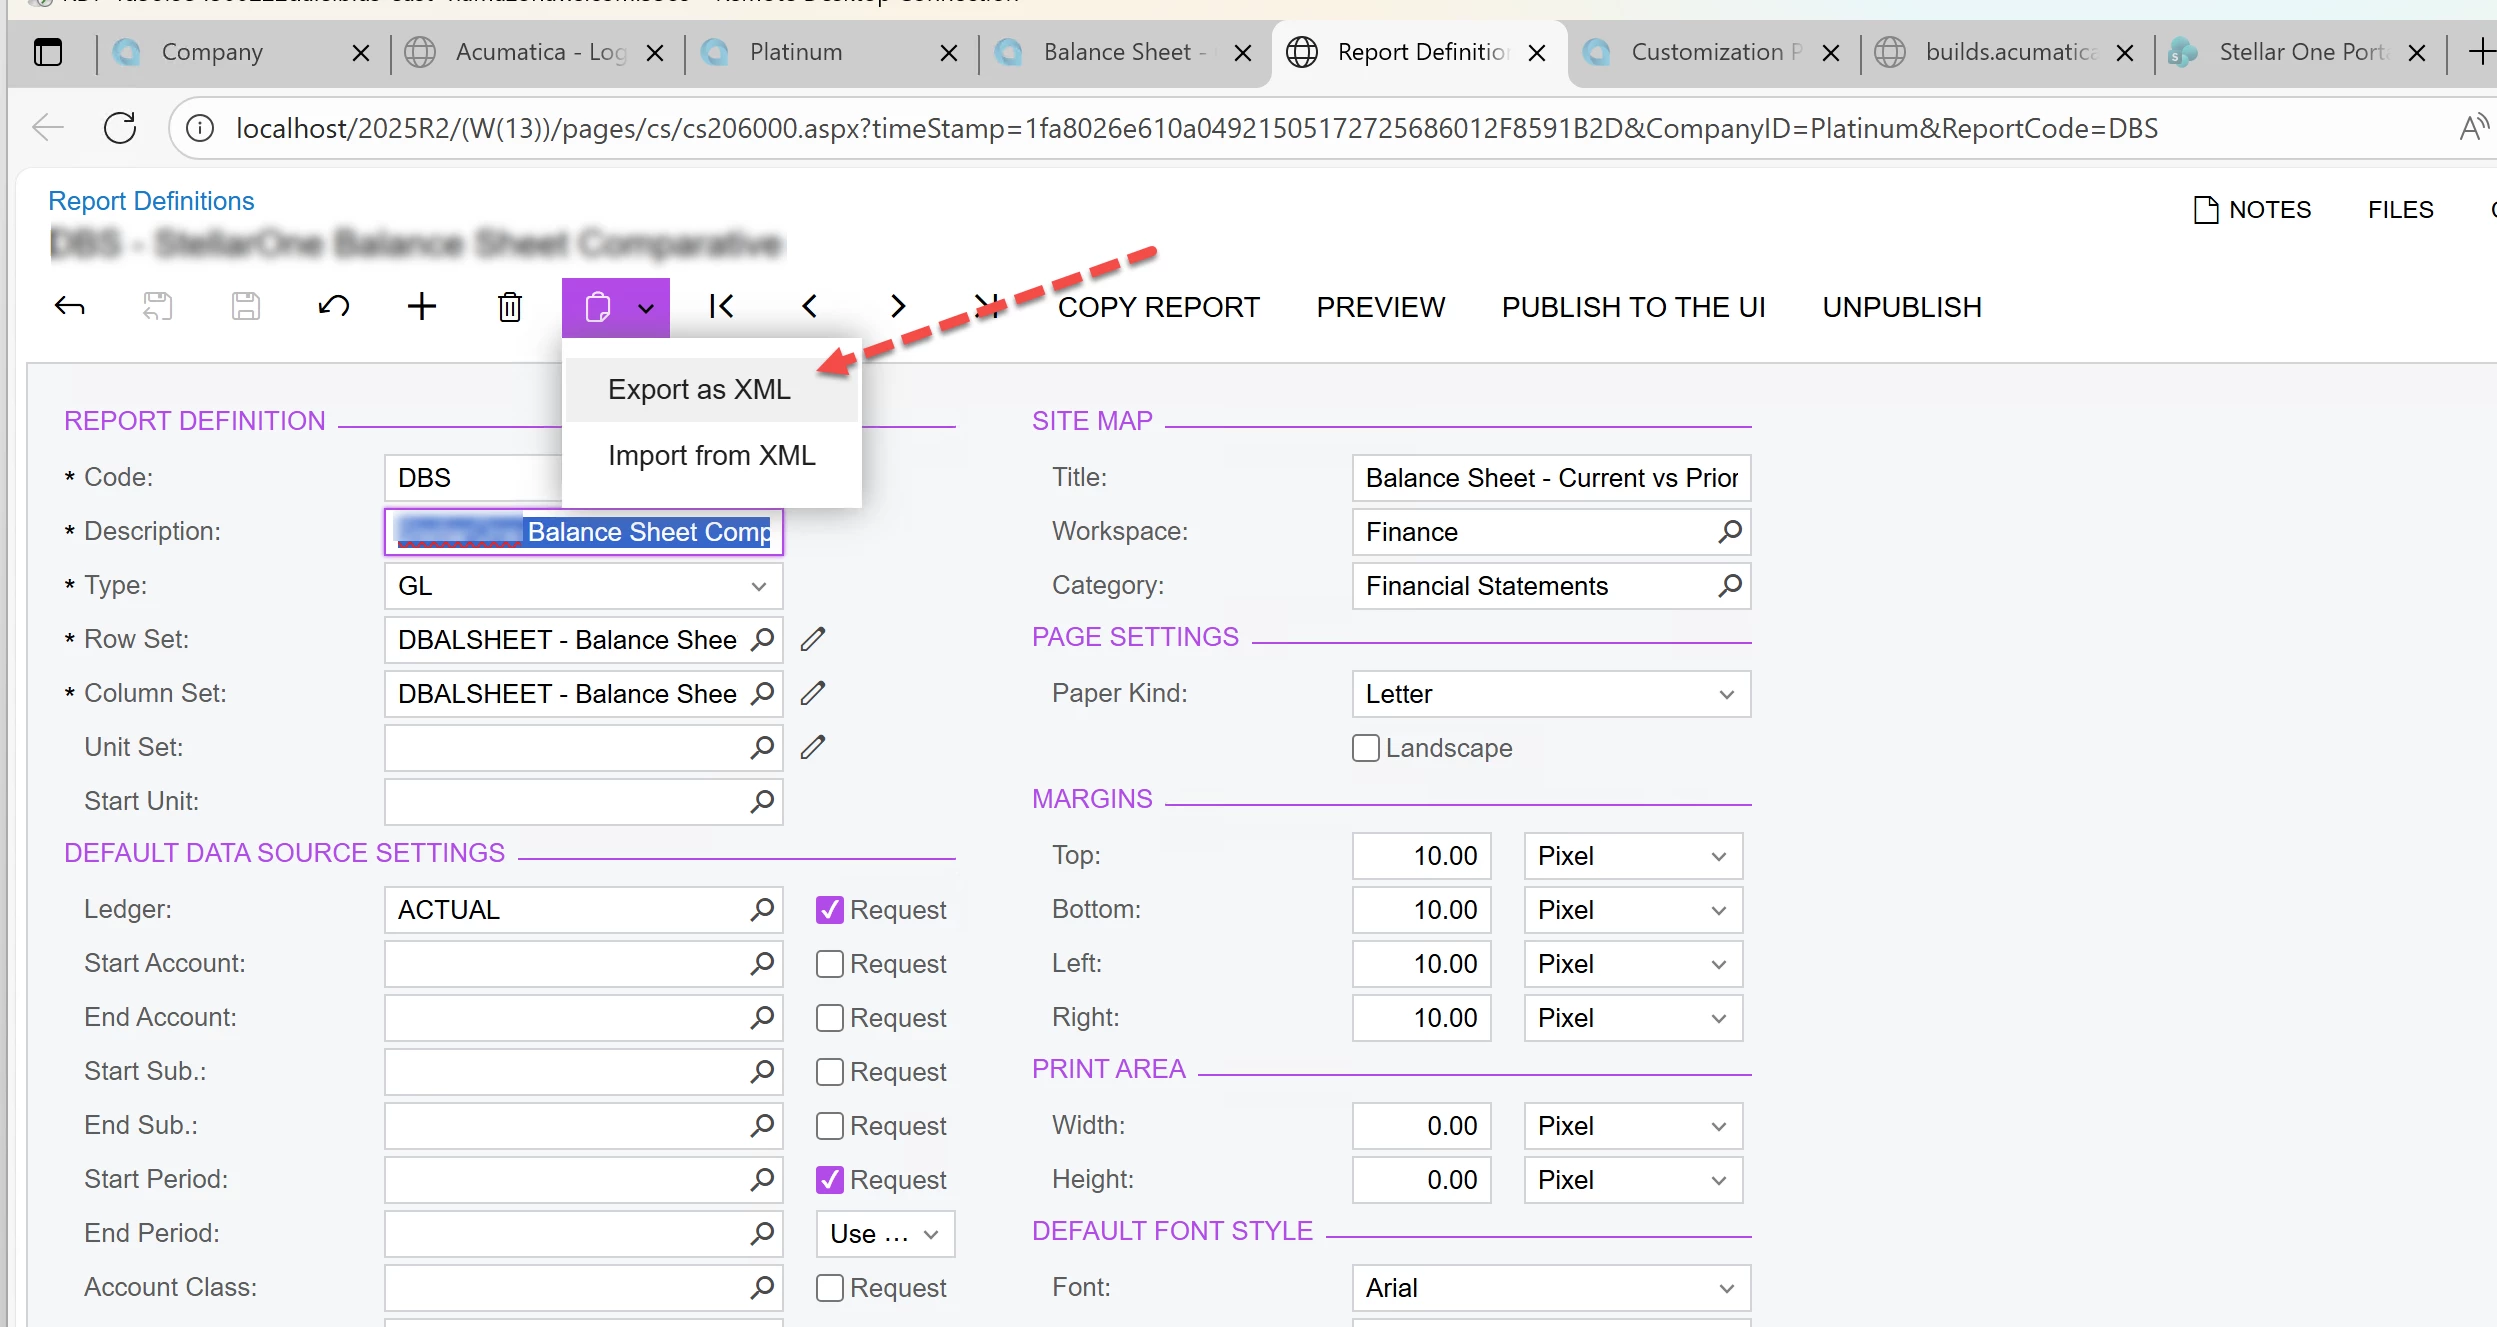Click the add new record plus icon
This screenshot has height=1327, width=2497.
(x=422, y=307)
